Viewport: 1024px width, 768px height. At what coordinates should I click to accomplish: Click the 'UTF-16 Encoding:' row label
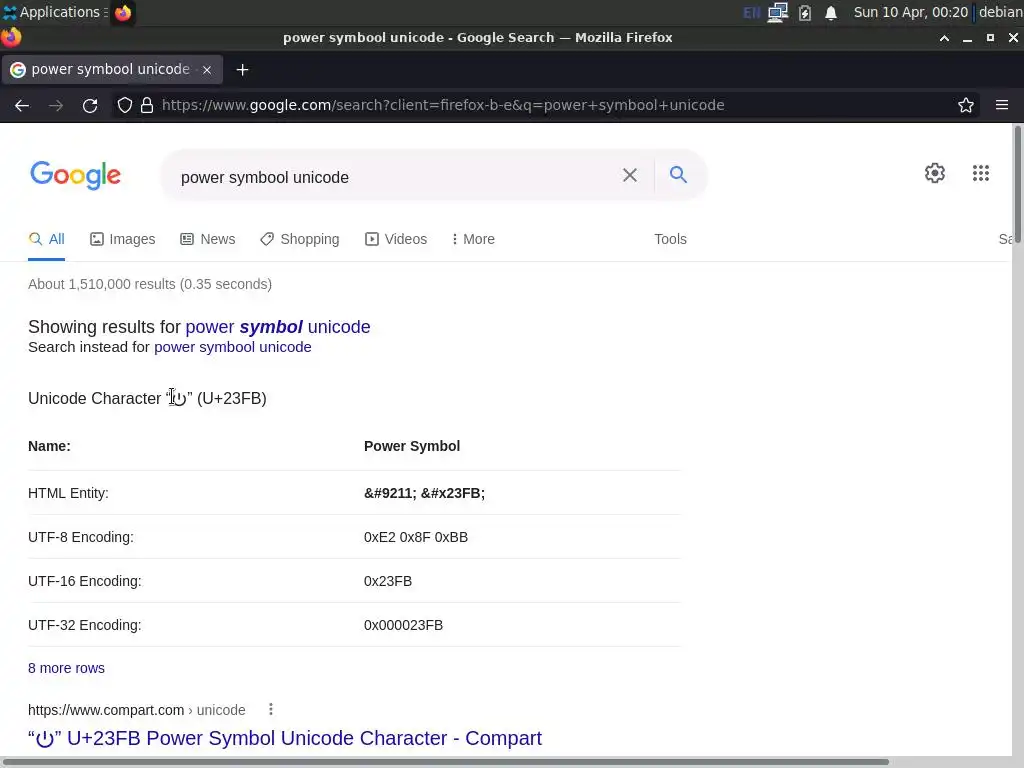84,581
